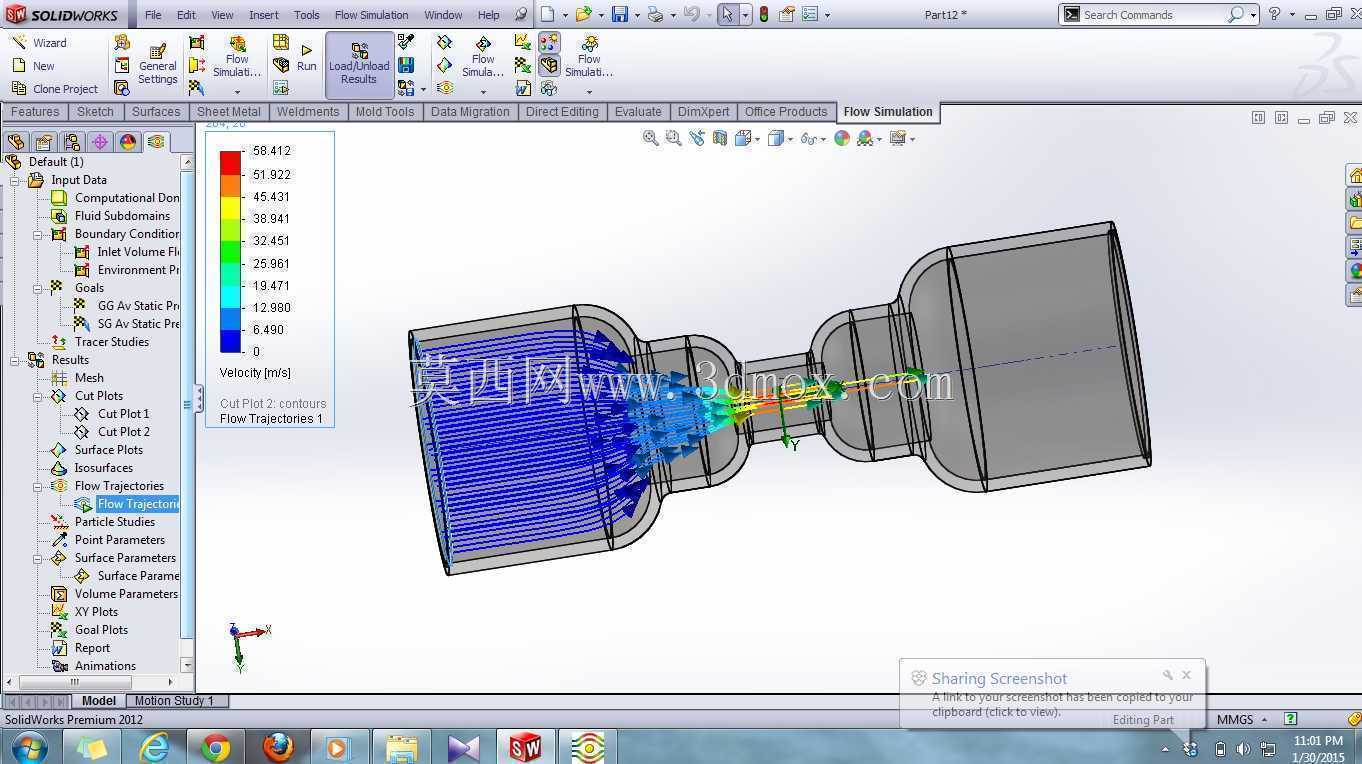
Task: Switch to the Model tab
Action: [98, 701]
